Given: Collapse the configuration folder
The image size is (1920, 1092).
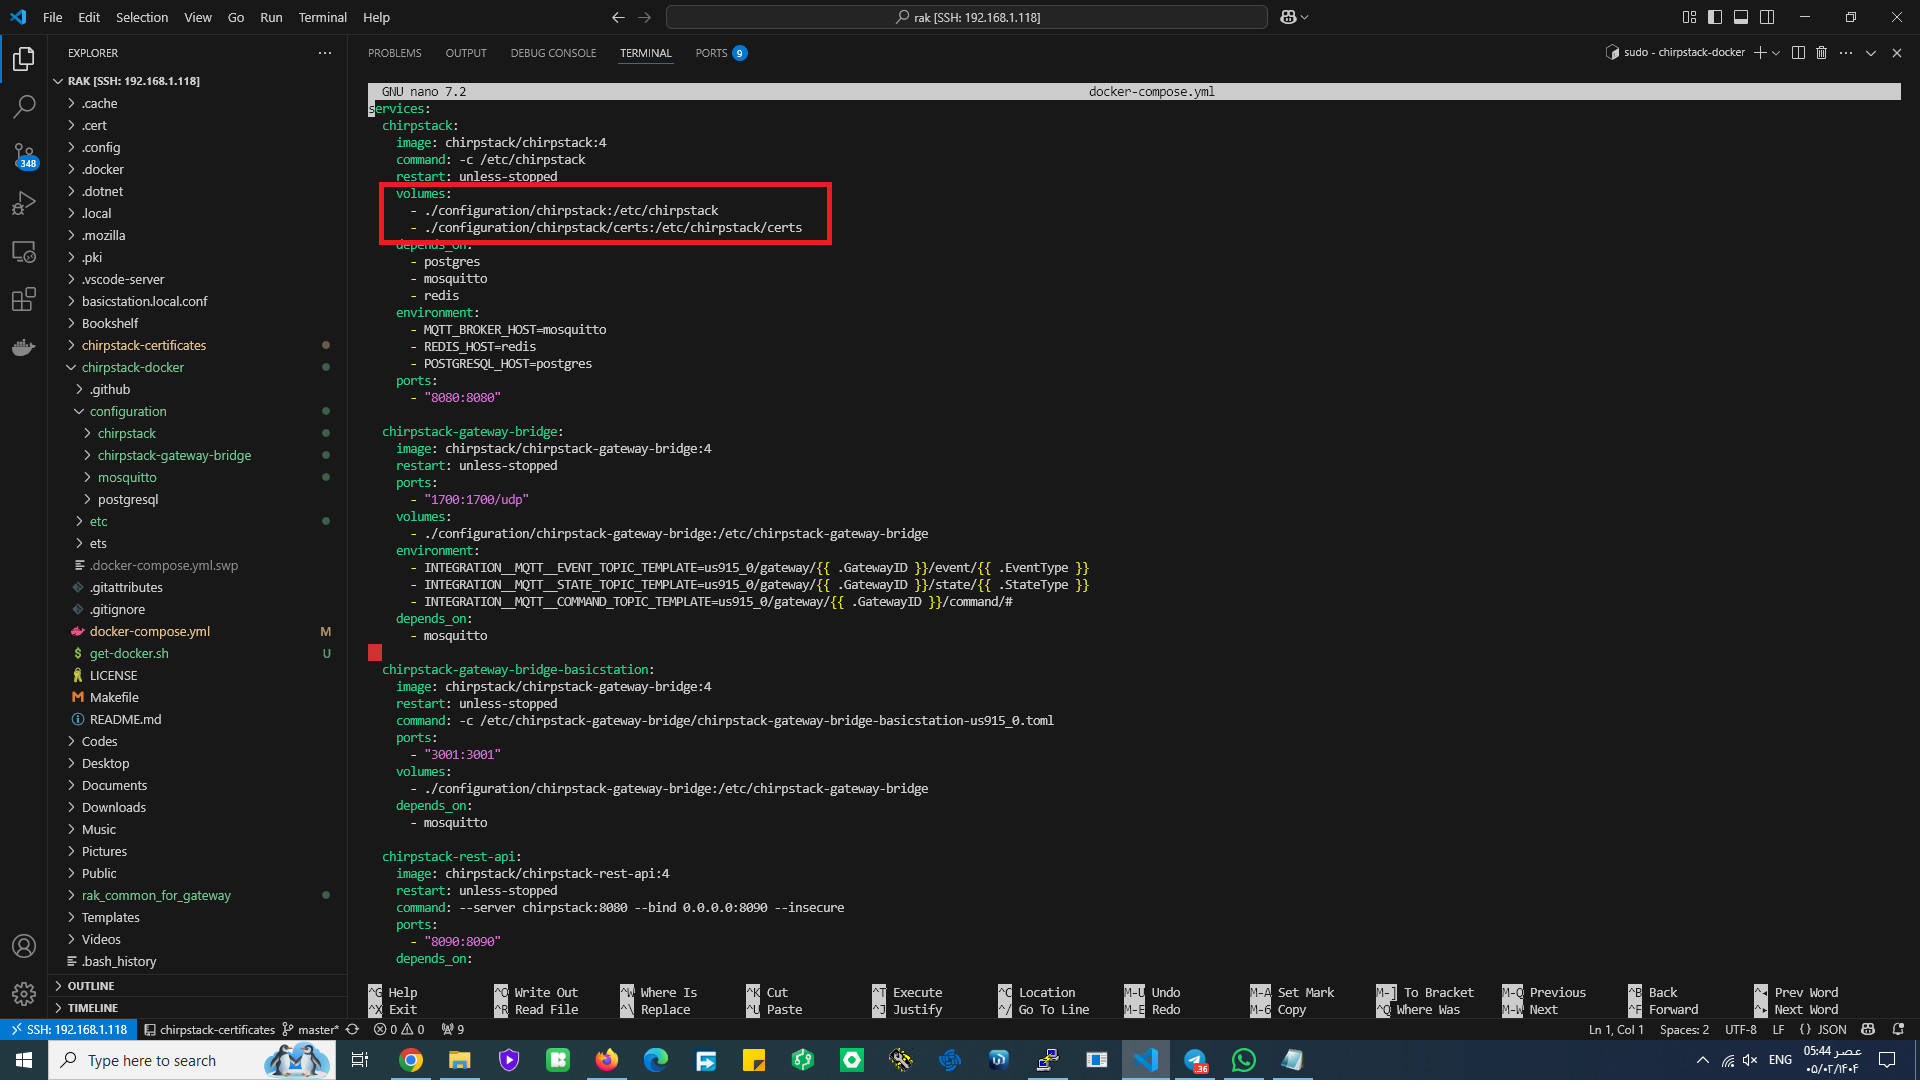Looking at the screenshot, I should point(128,412).
